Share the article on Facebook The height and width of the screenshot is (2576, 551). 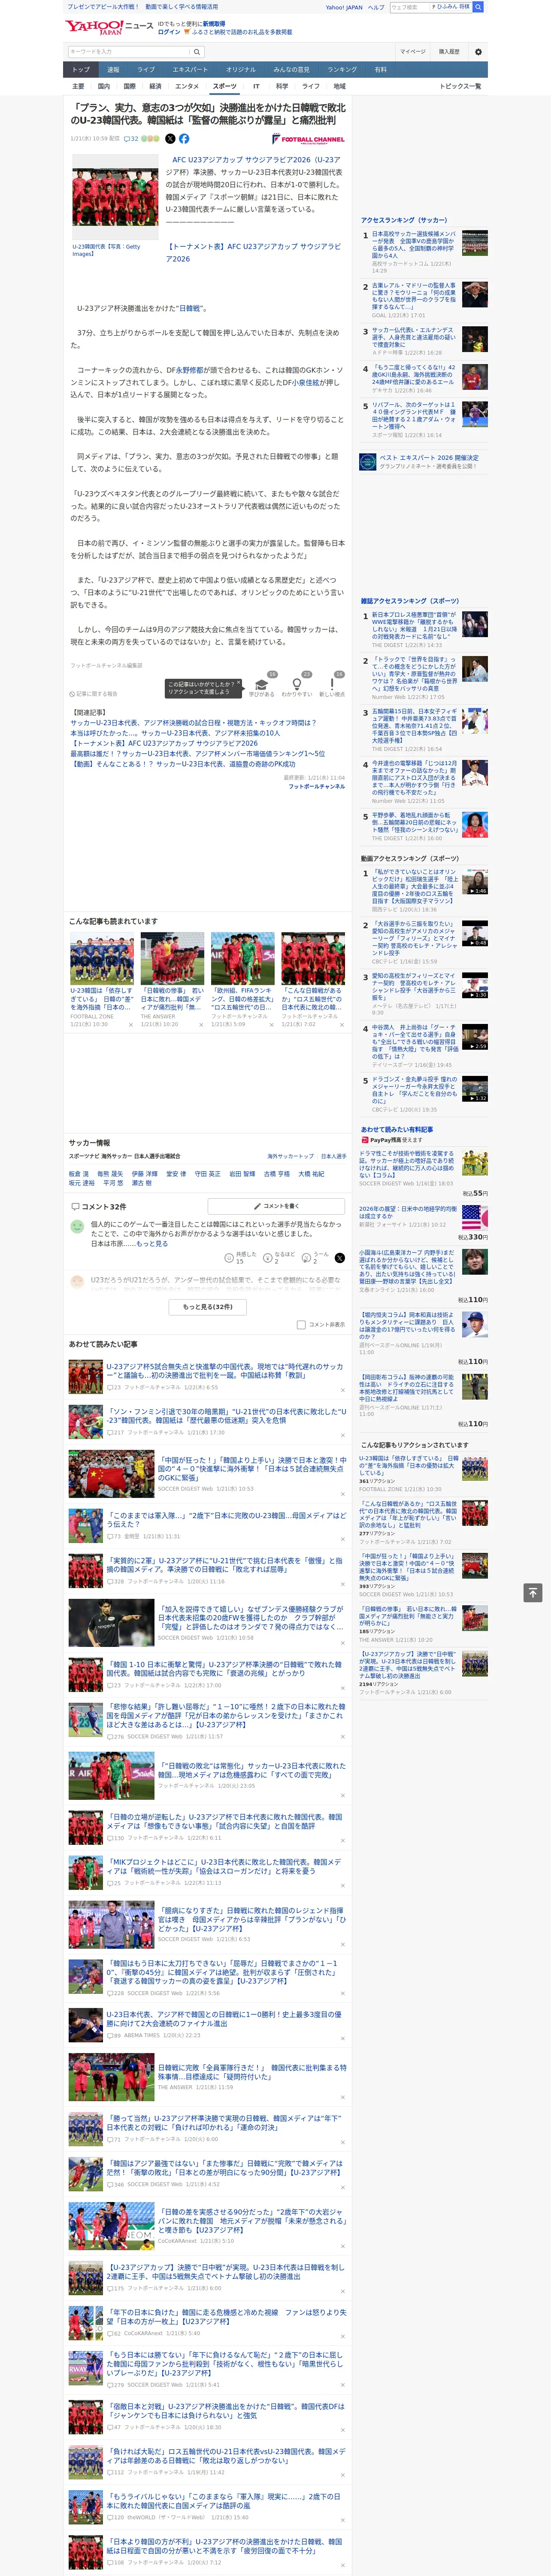pos(184,139)
